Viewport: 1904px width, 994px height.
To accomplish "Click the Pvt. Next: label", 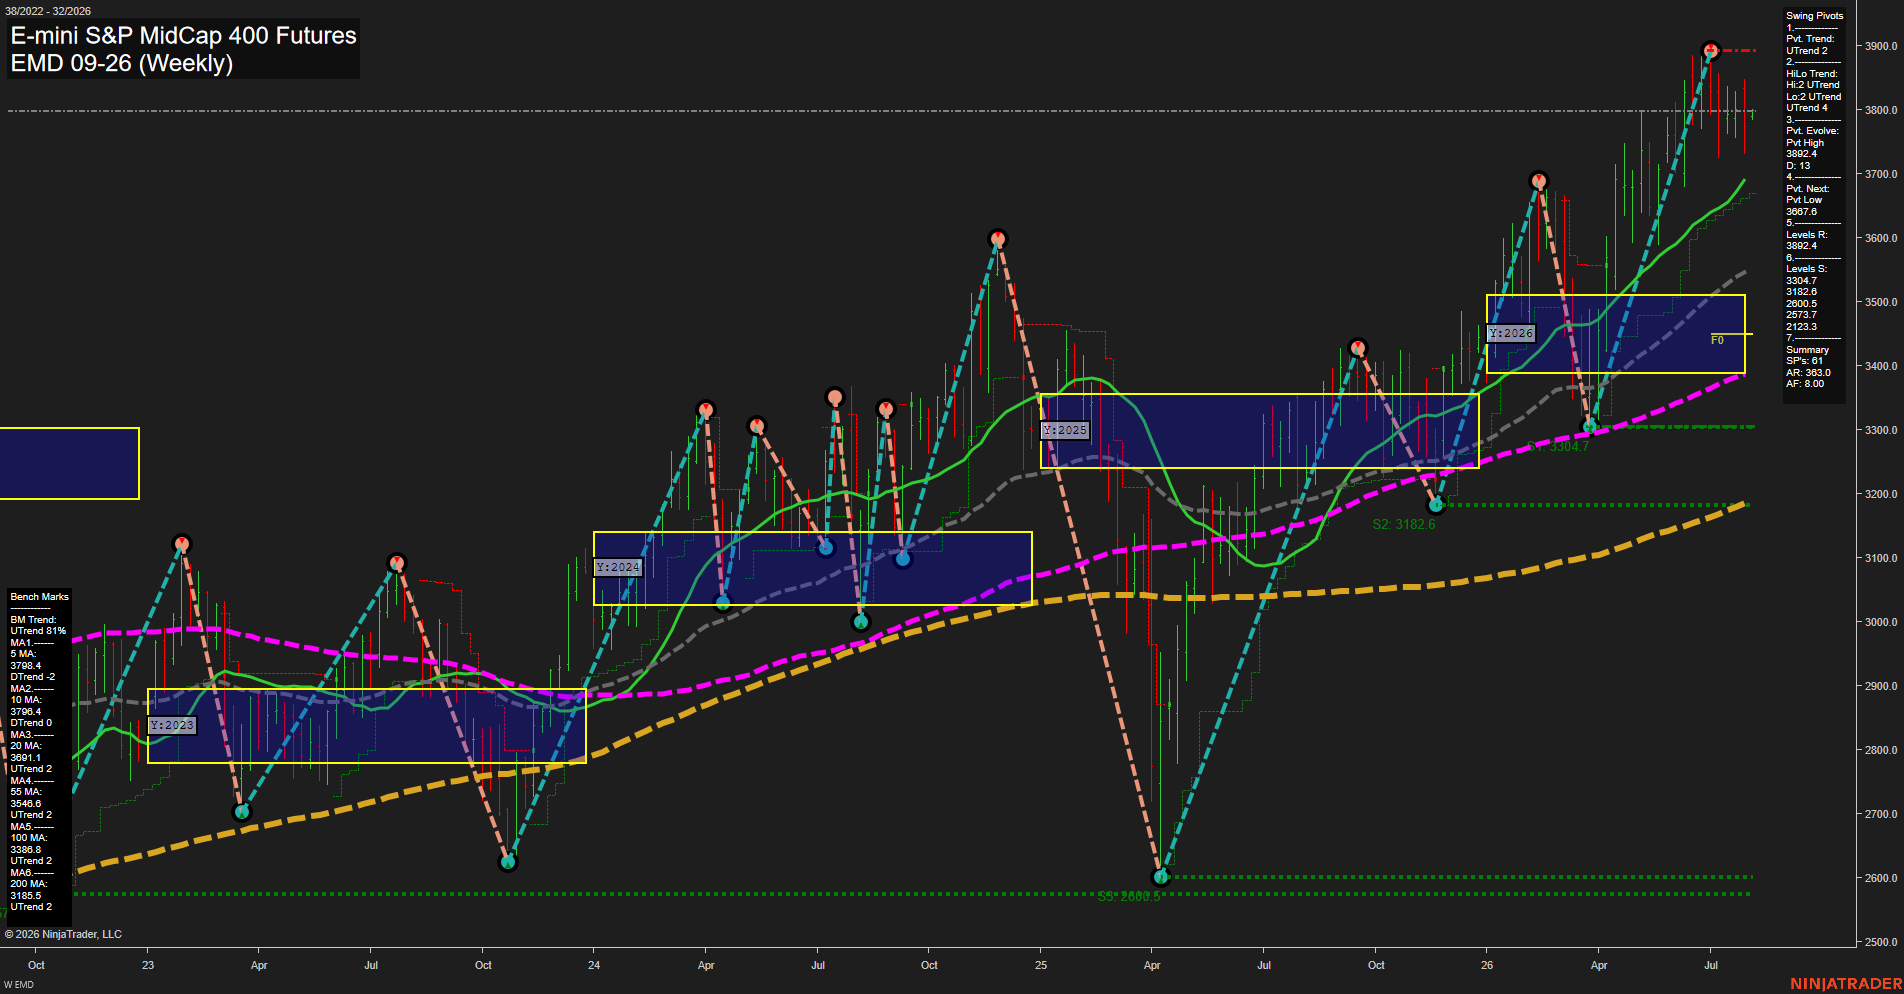I will (1807, 189).
